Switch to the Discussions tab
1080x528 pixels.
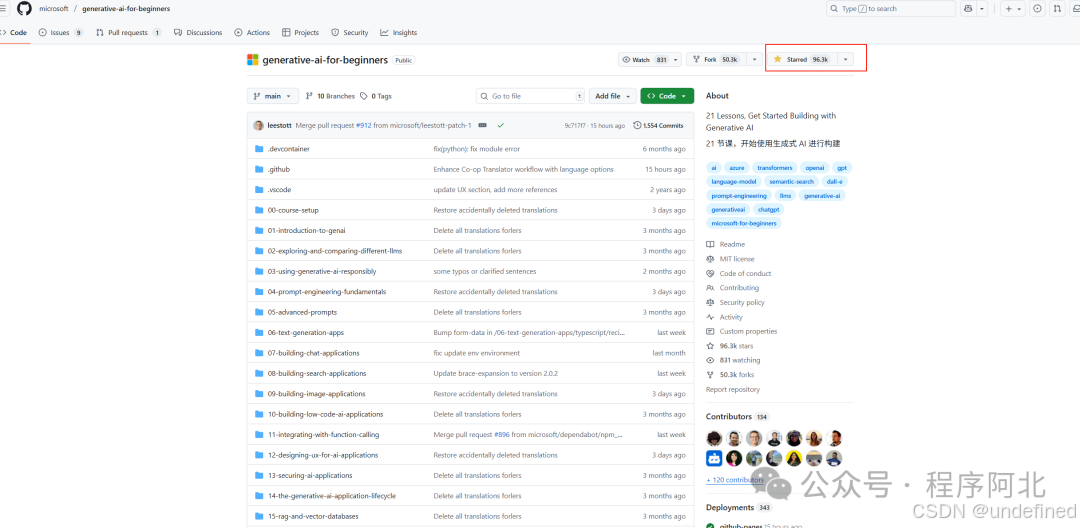tap(198, 32)
